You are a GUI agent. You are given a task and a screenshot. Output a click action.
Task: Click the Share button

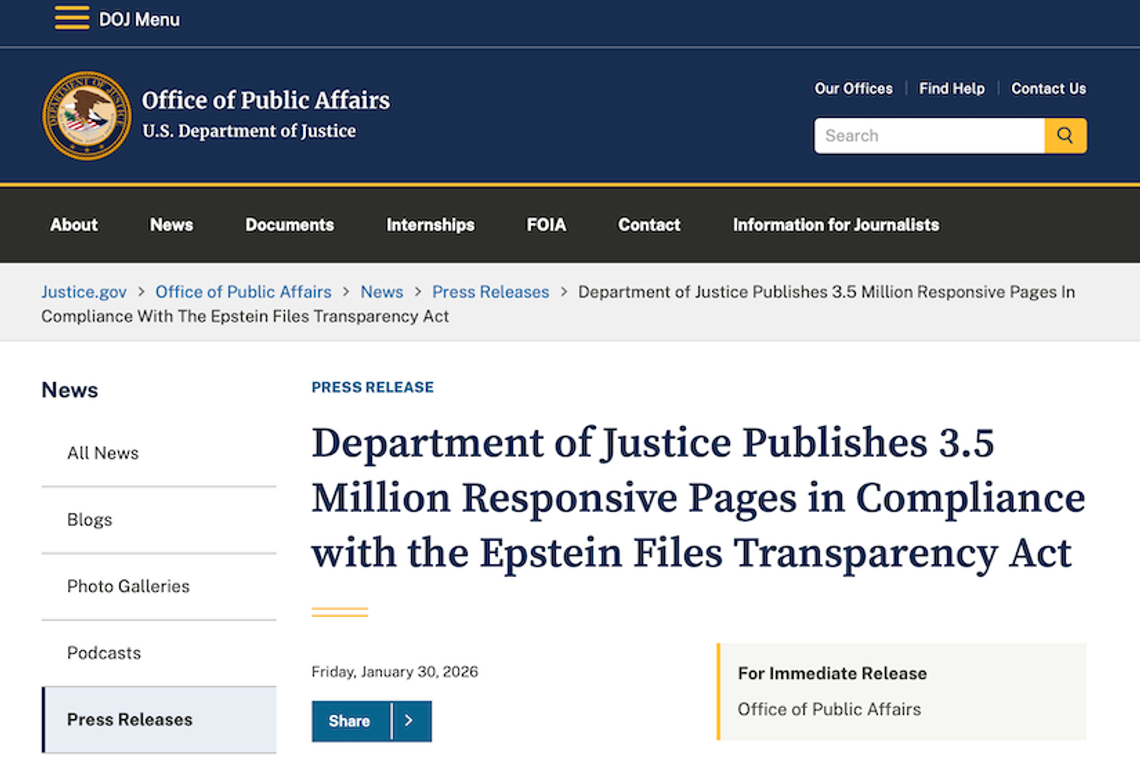click(349, 721)
